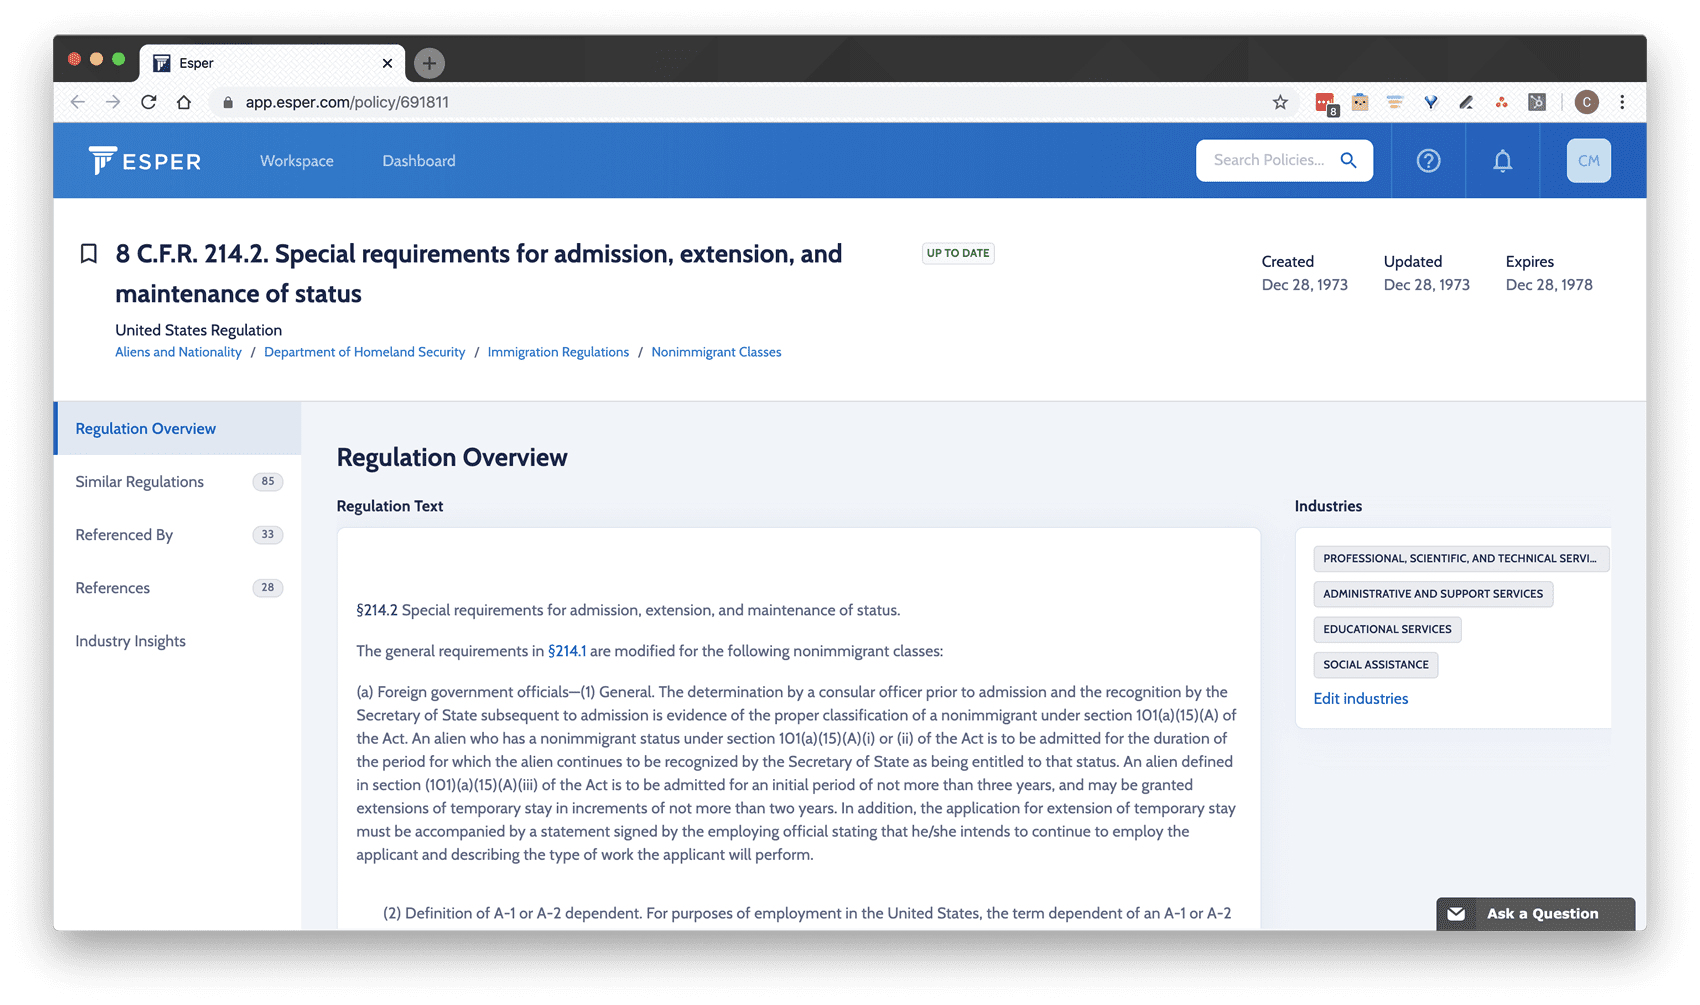Open the Chrome profile avatar C

(x=1586, y=102)
